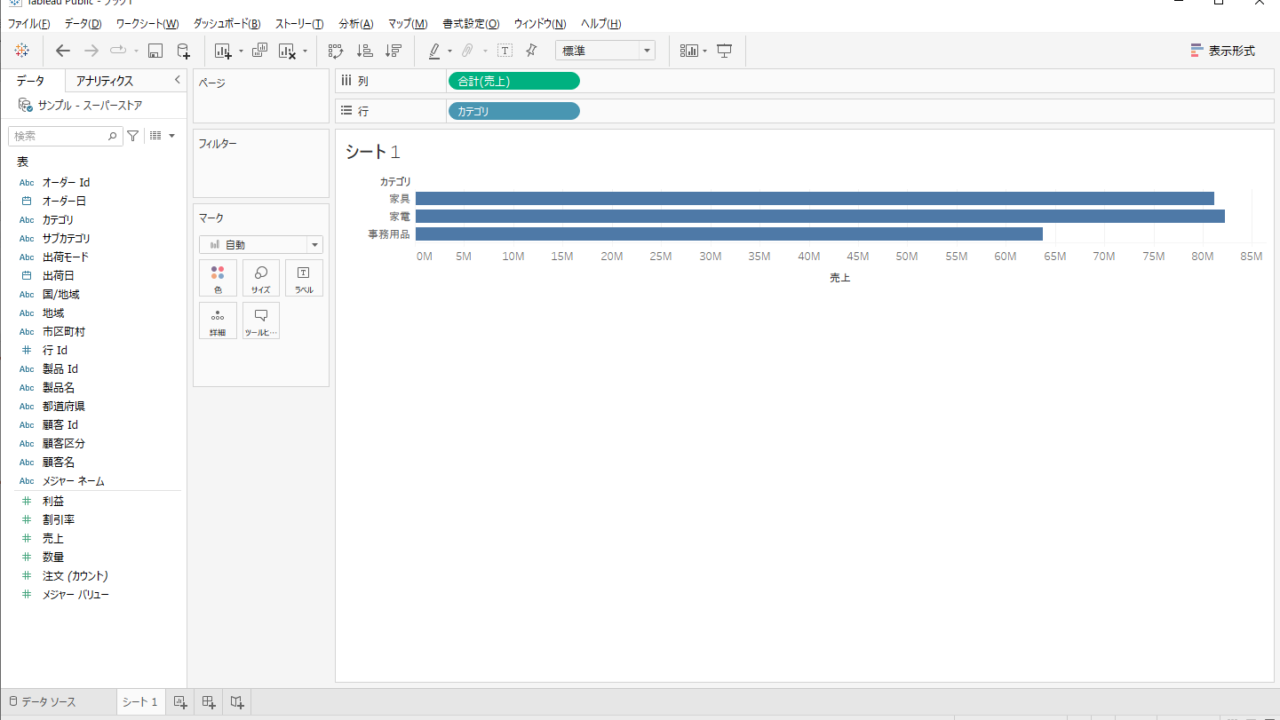Open the Tooltip marks card button
The height and width of the screenshot is (720, 1280).
tap(261, 320)
